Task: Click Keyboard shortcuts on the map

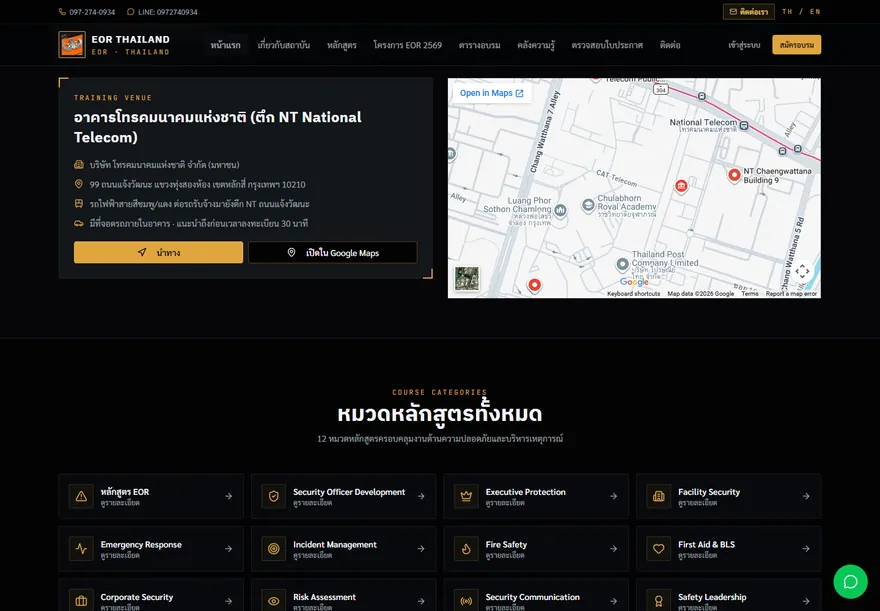Action: (x=634, y=293)
